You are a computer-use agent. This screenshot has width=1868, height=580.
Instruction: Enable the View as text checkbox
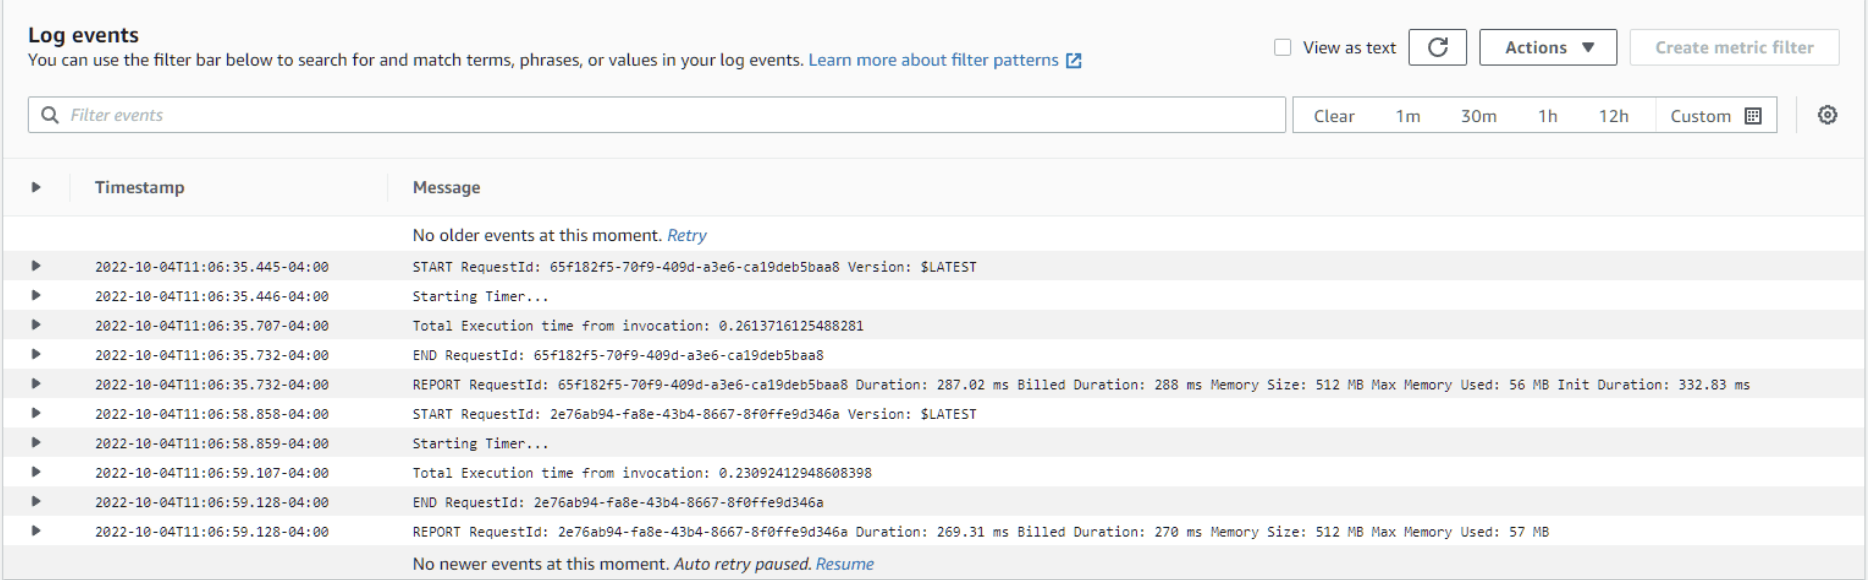1282,48
